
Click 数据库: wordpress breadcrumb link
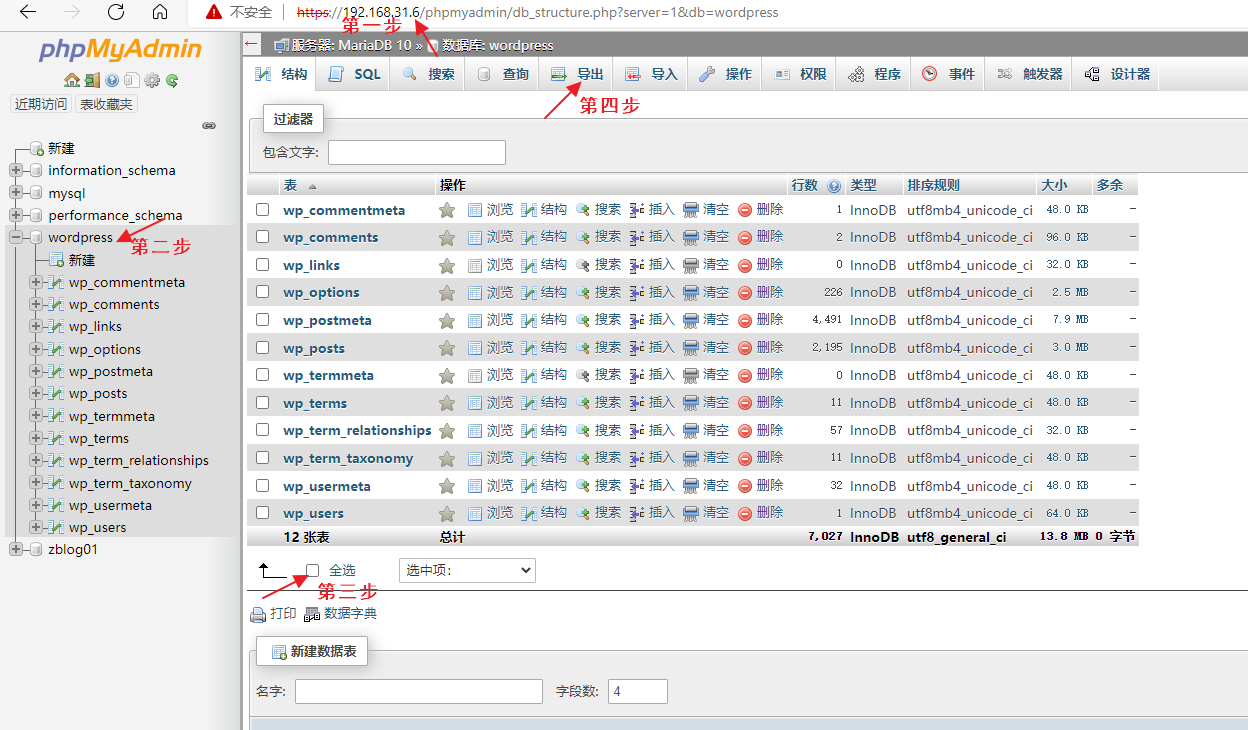click(497, 45)
